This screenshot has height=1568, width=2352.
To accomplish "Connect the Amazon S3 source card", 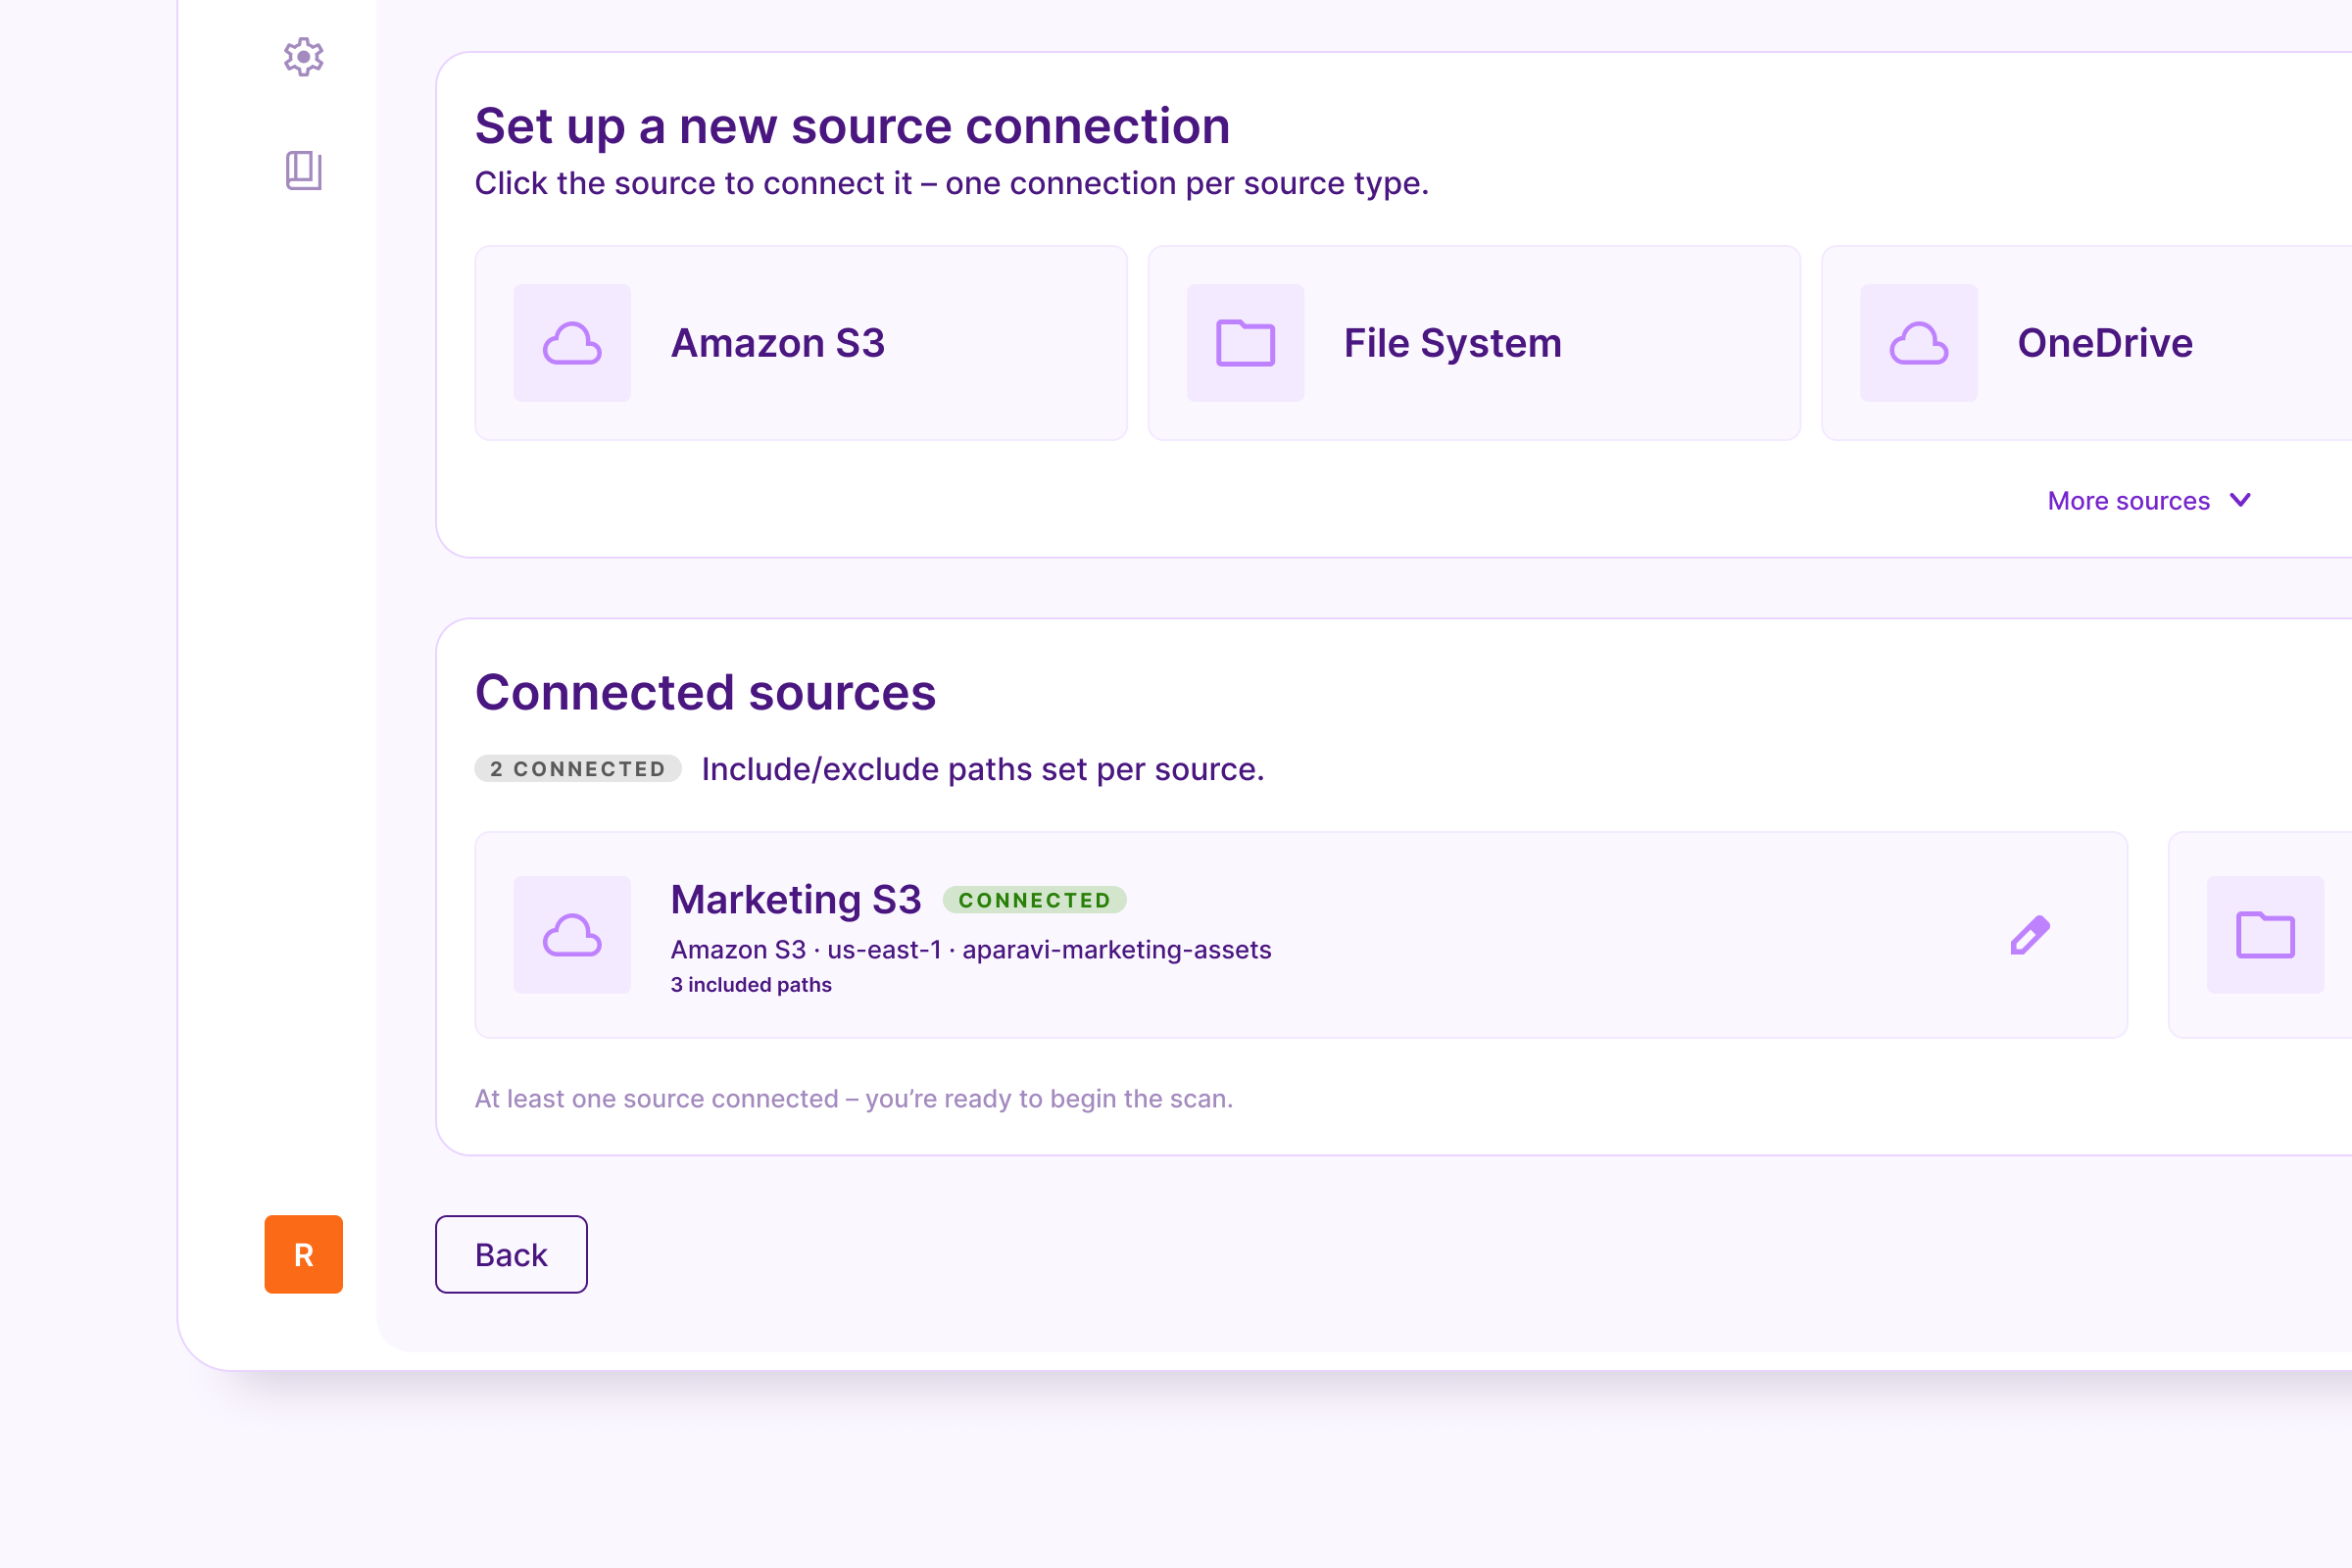I will (x=801, y=343).
